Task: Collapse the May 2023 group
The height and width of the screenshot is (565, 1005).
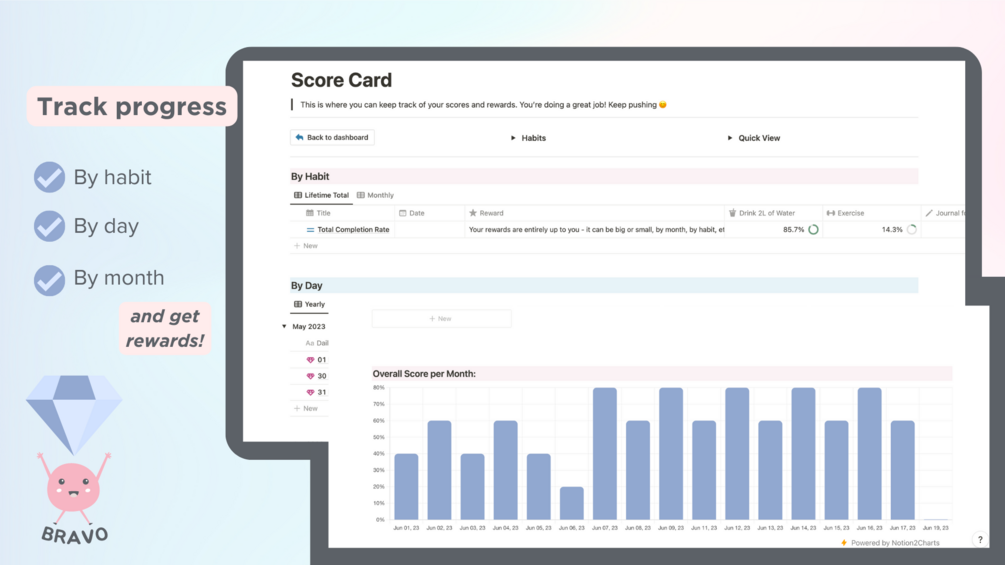Action: 285,326
